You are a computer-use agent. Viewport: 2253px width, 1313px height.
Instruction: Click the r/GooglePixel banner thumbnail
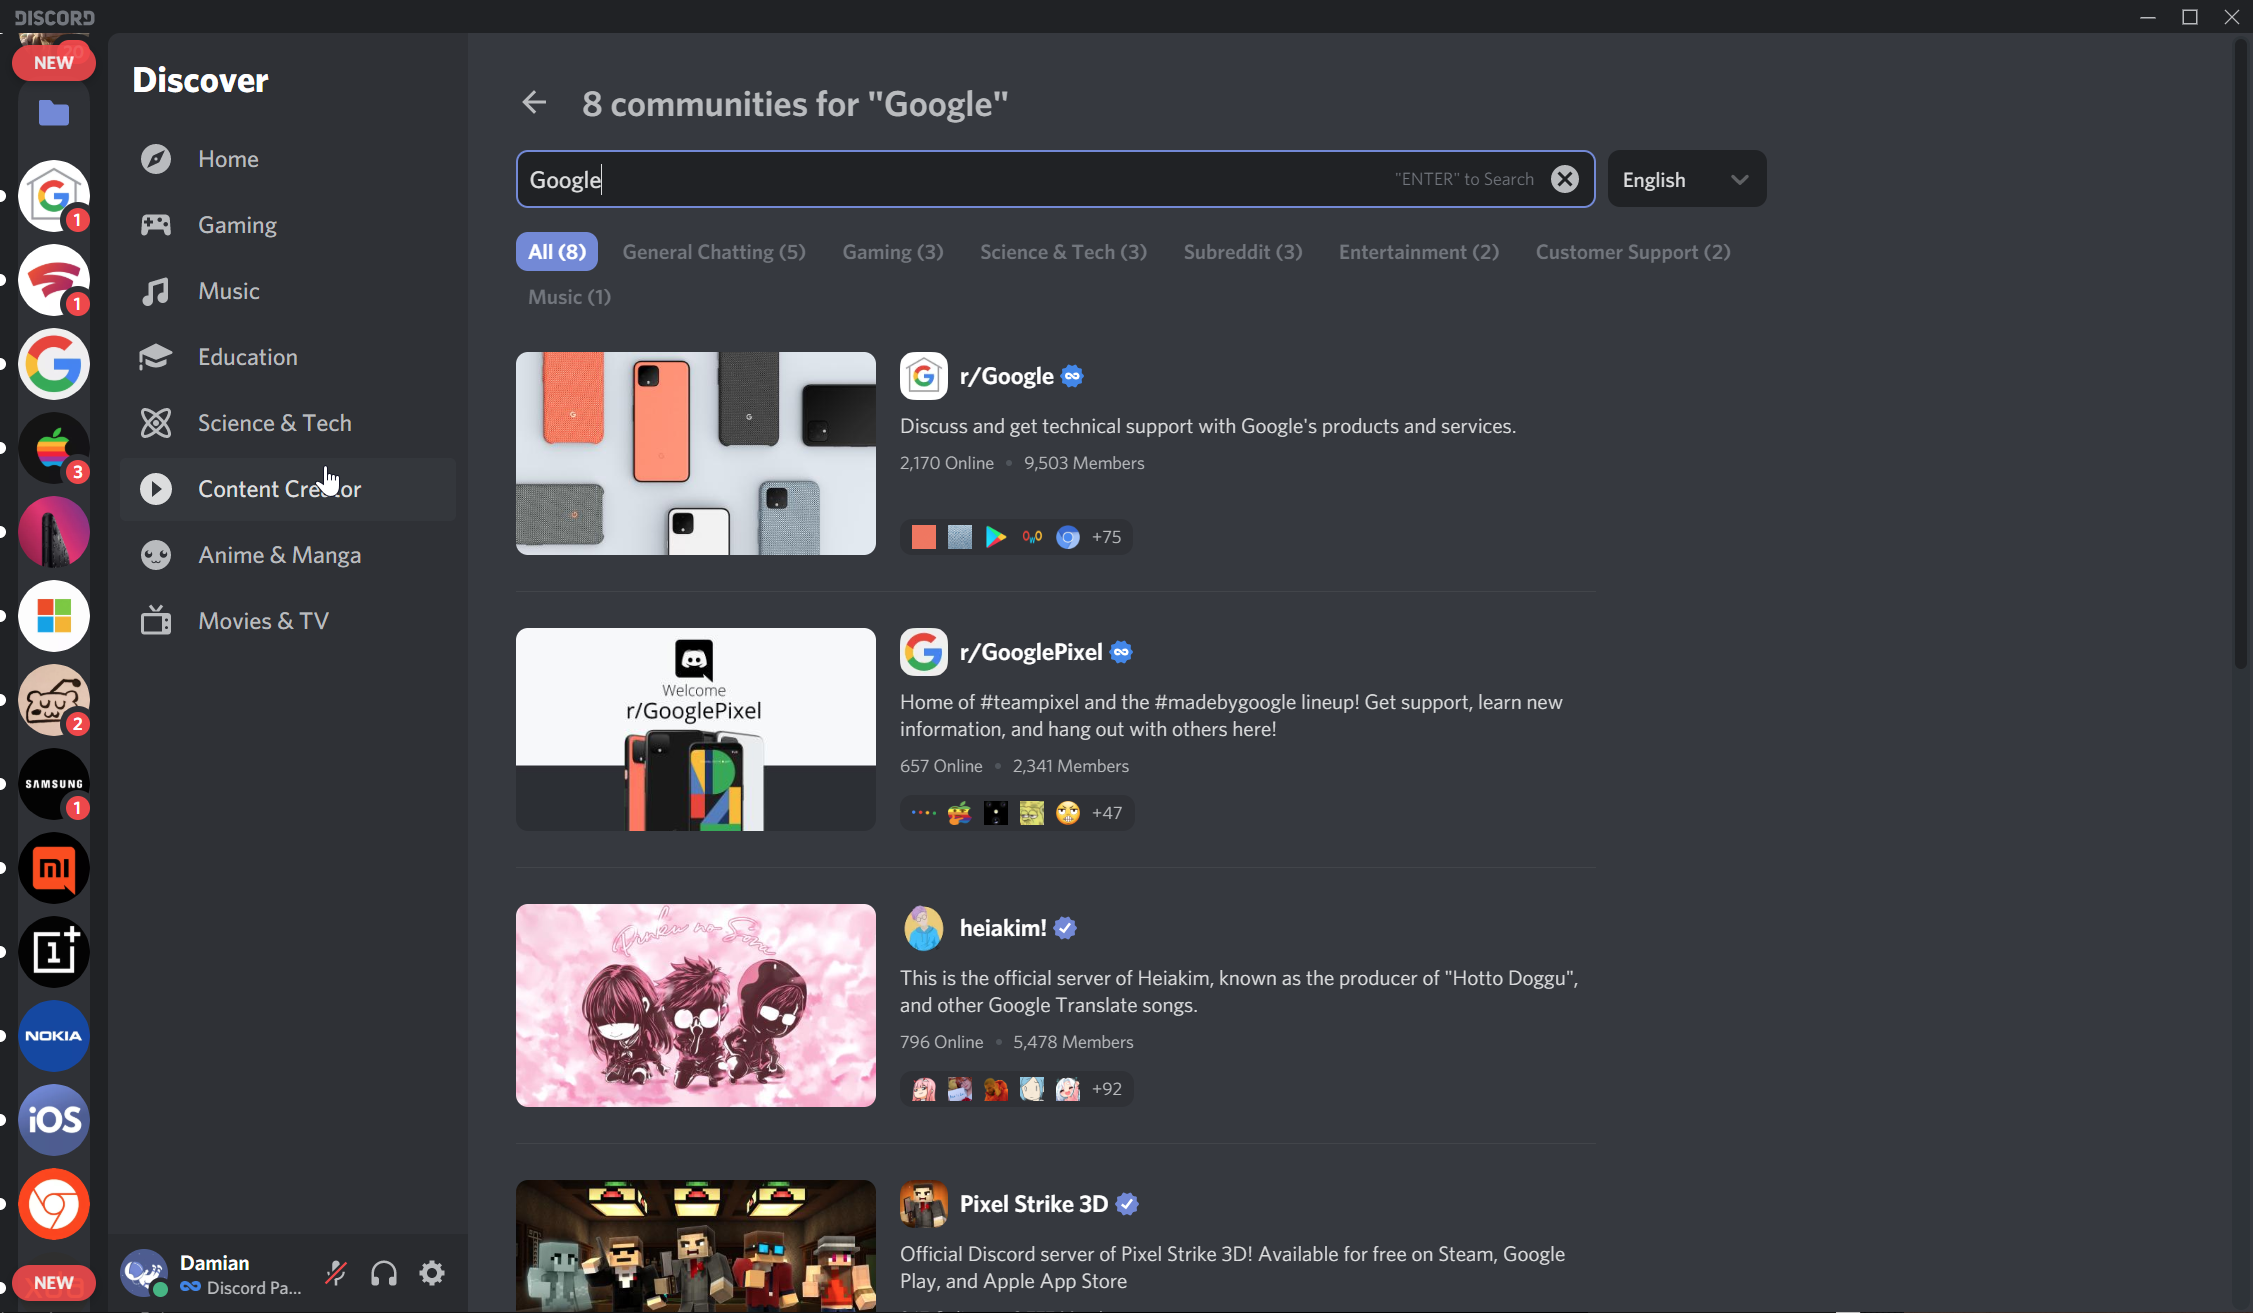(695, 729)
